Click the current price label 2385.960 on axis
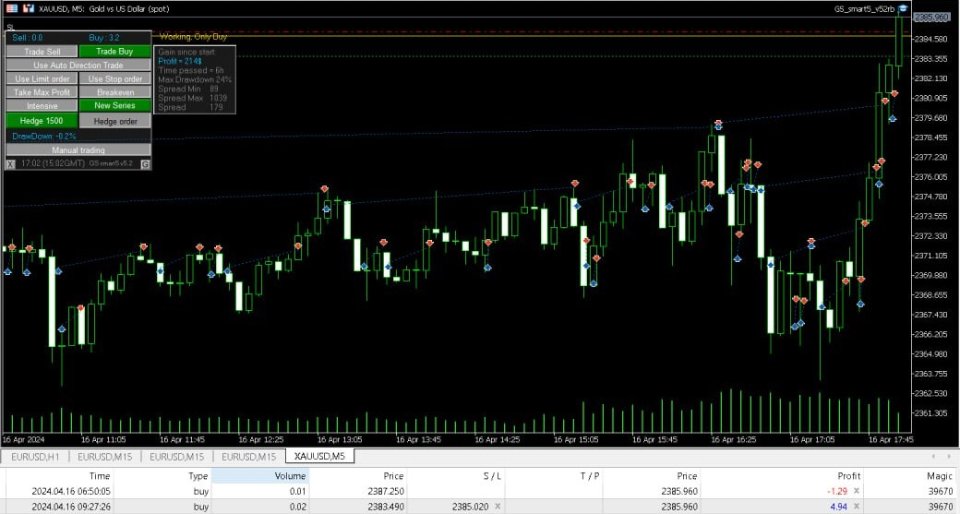 [929, 17]
